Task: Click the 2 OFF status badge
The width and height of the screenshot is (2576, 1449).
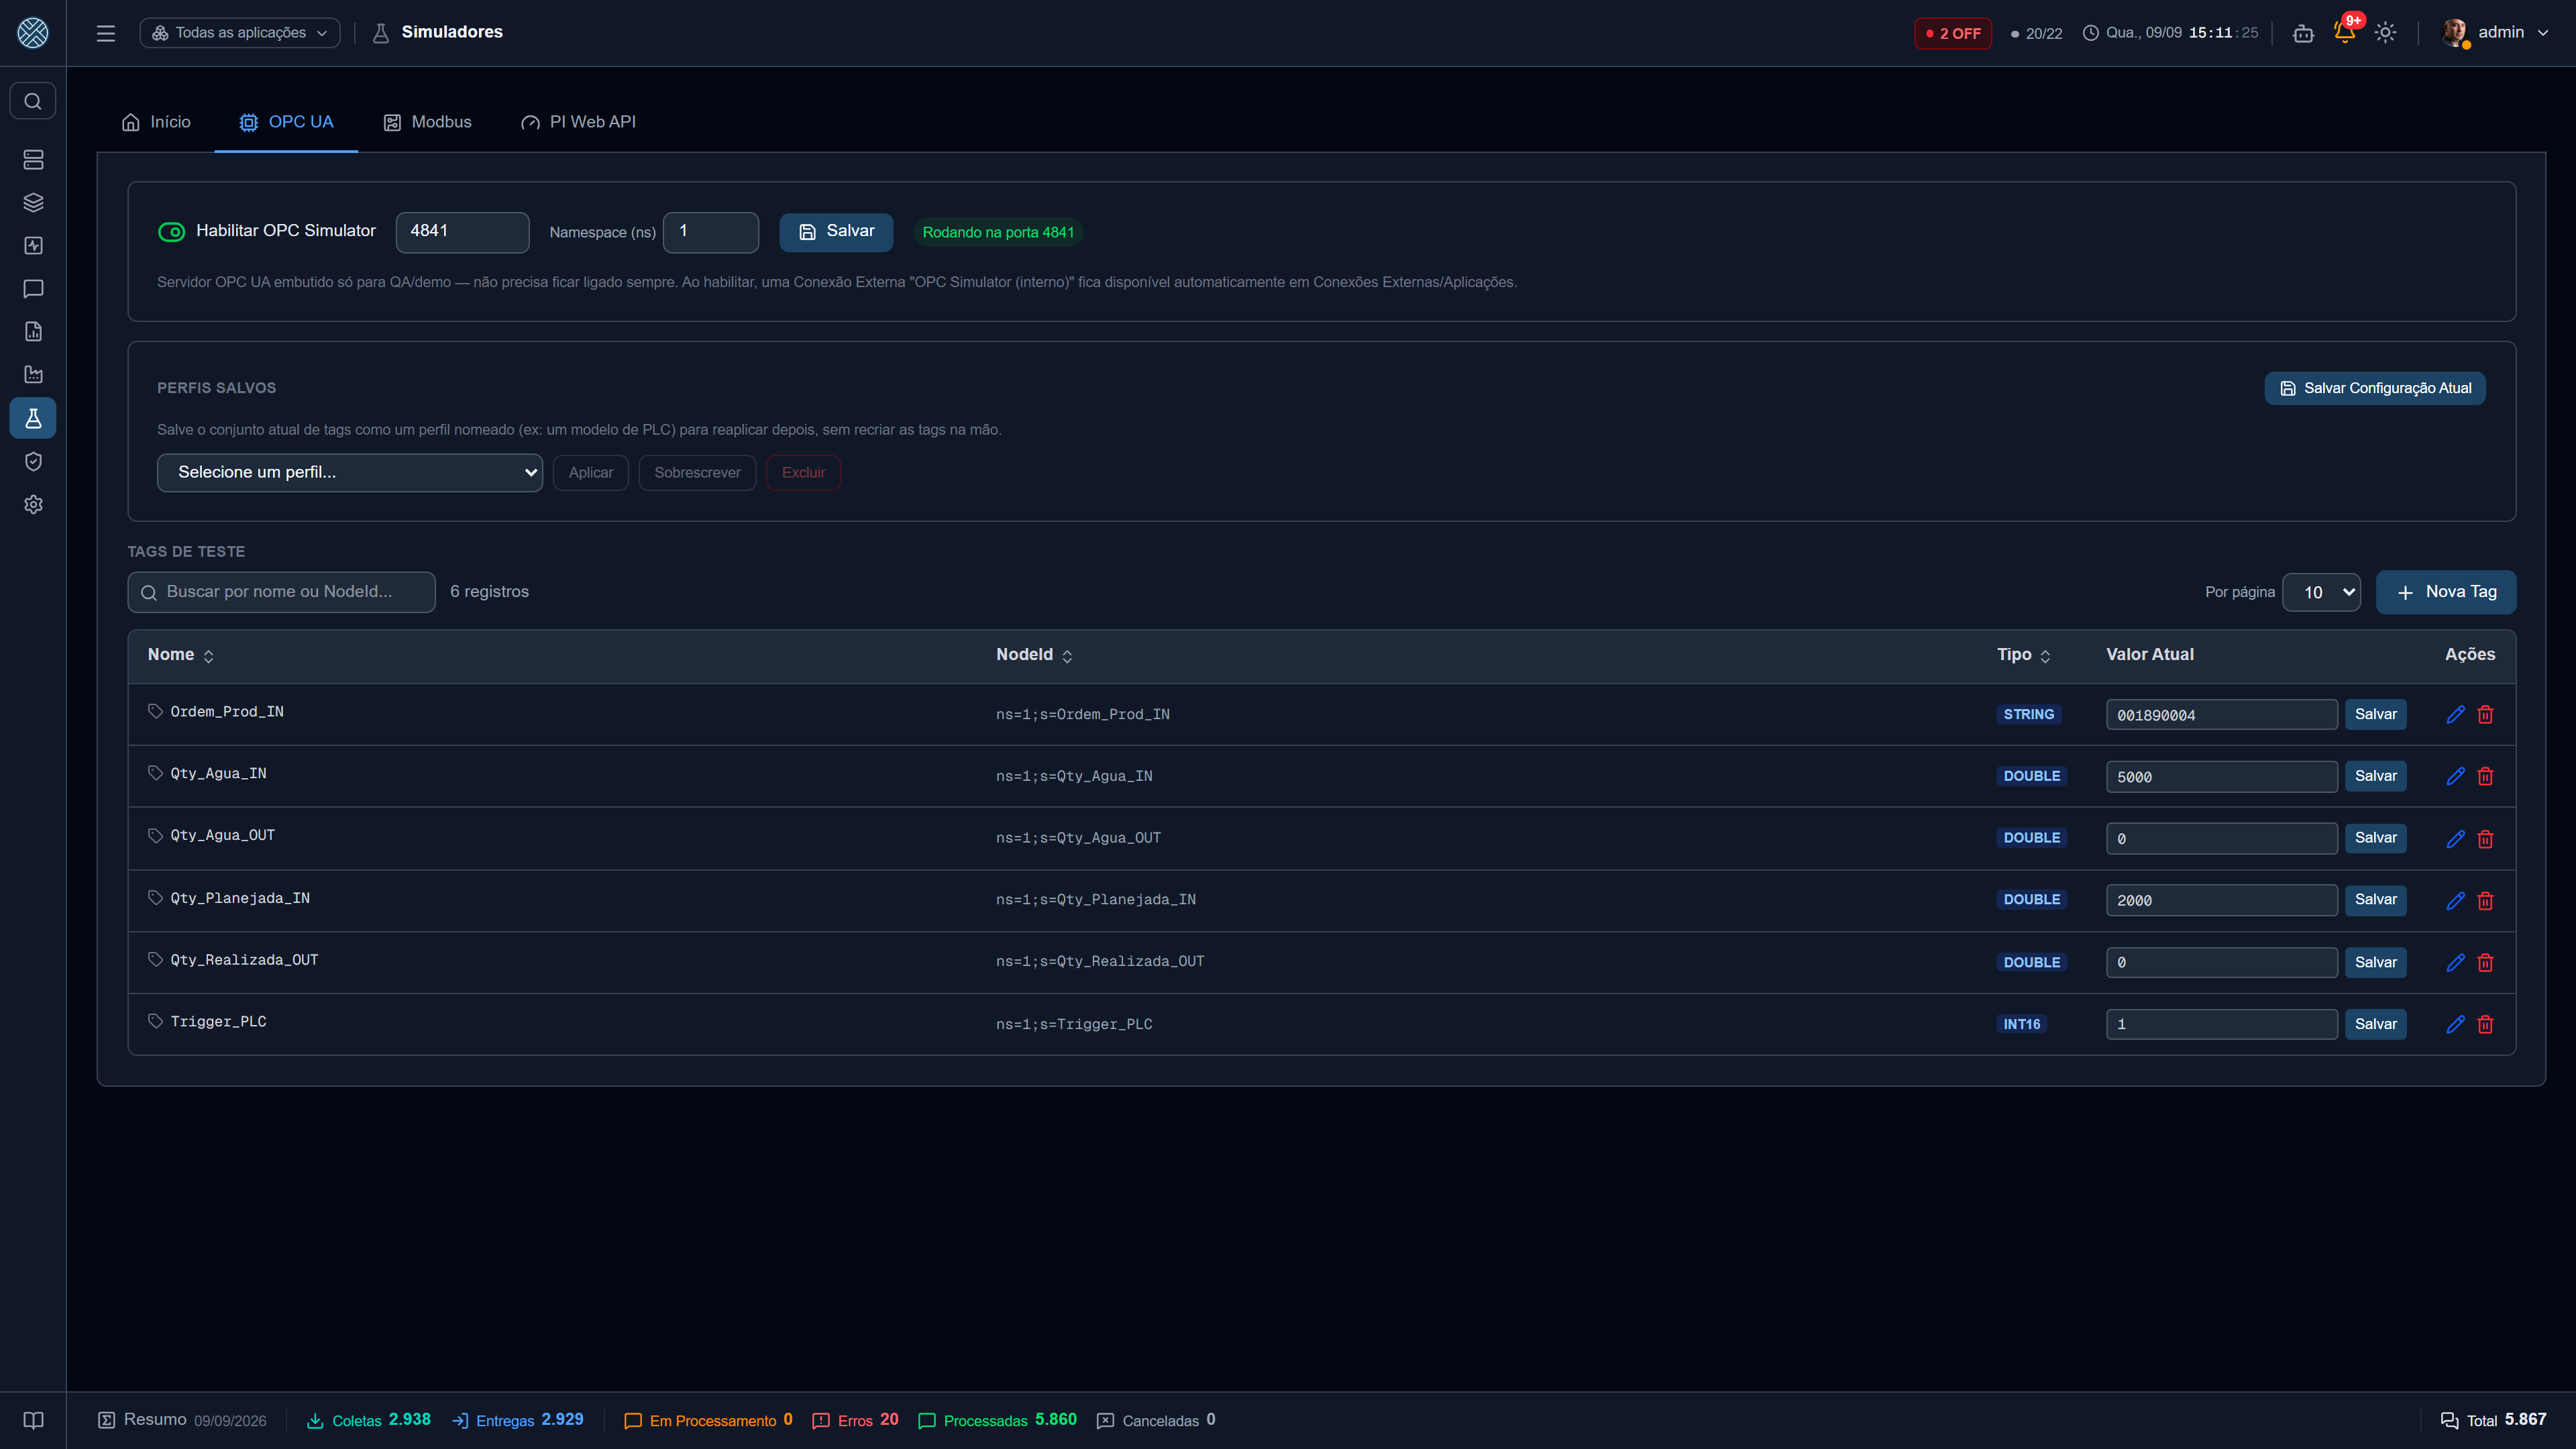Action: [1953, 33]
